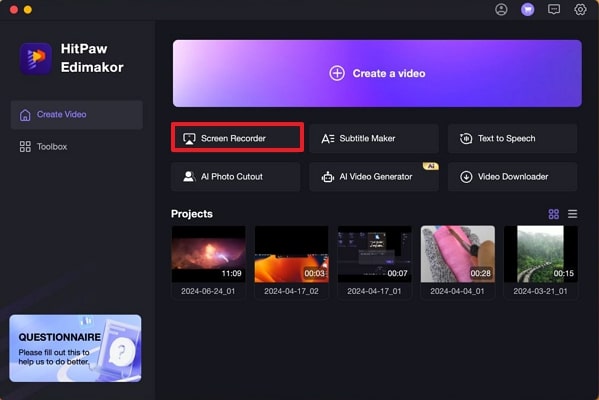599x400 pixels.
Task: Launch the AI Video Generator tool
Action: (x=374, y=177)
